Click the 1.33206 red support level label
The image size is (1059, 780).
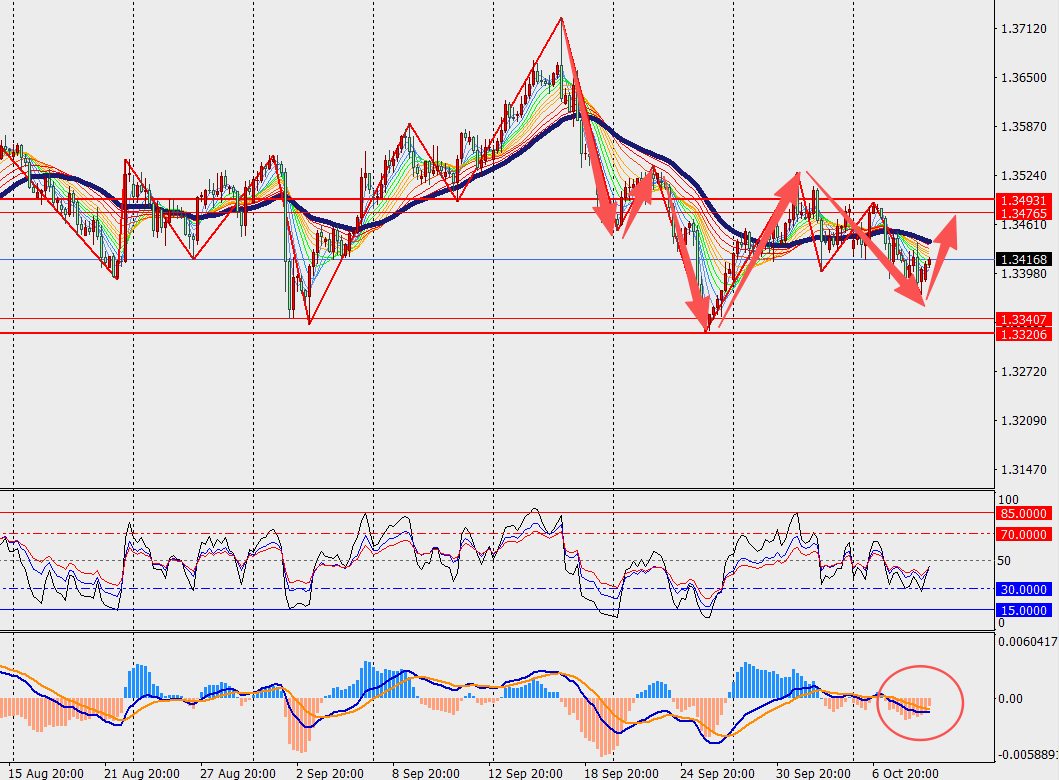click(x=1023, y=334)
